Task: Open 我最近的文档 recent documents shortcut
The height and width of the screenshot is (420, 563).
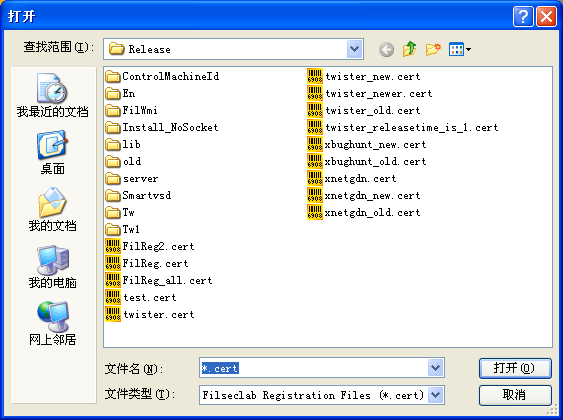Action: pos(52,95)
